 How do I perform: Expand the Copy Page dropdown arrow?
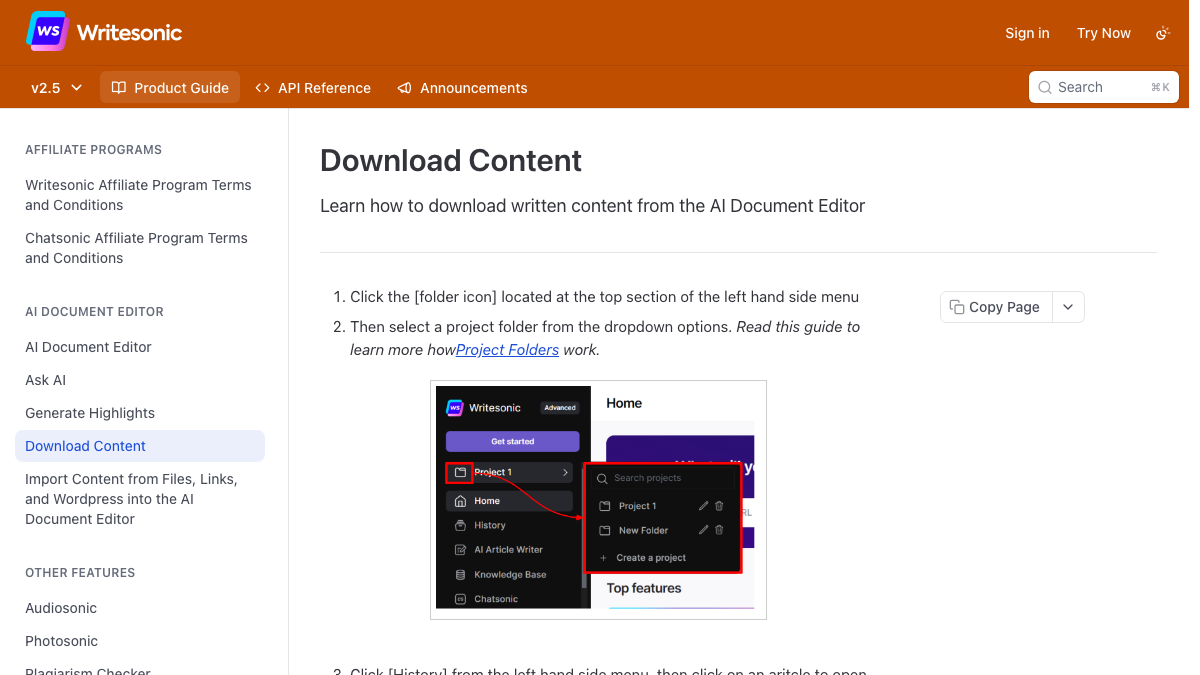[x=1068, y=307]
